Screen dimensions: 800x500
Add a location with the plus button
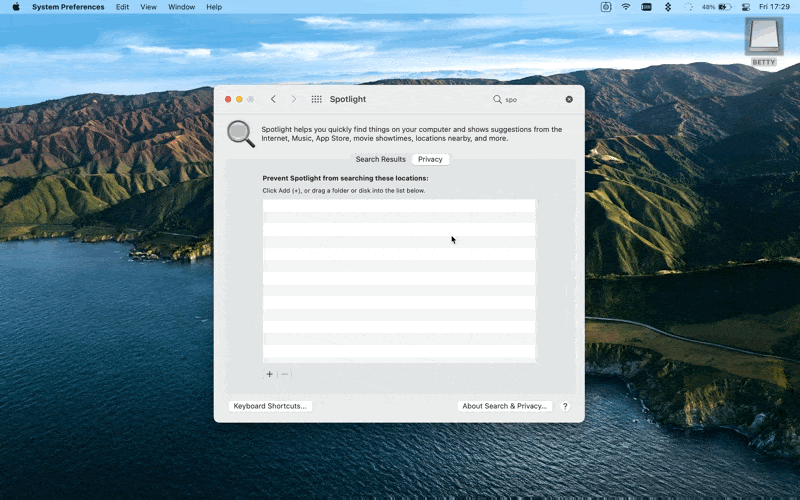pyautogui.click(x=269, y=374)
